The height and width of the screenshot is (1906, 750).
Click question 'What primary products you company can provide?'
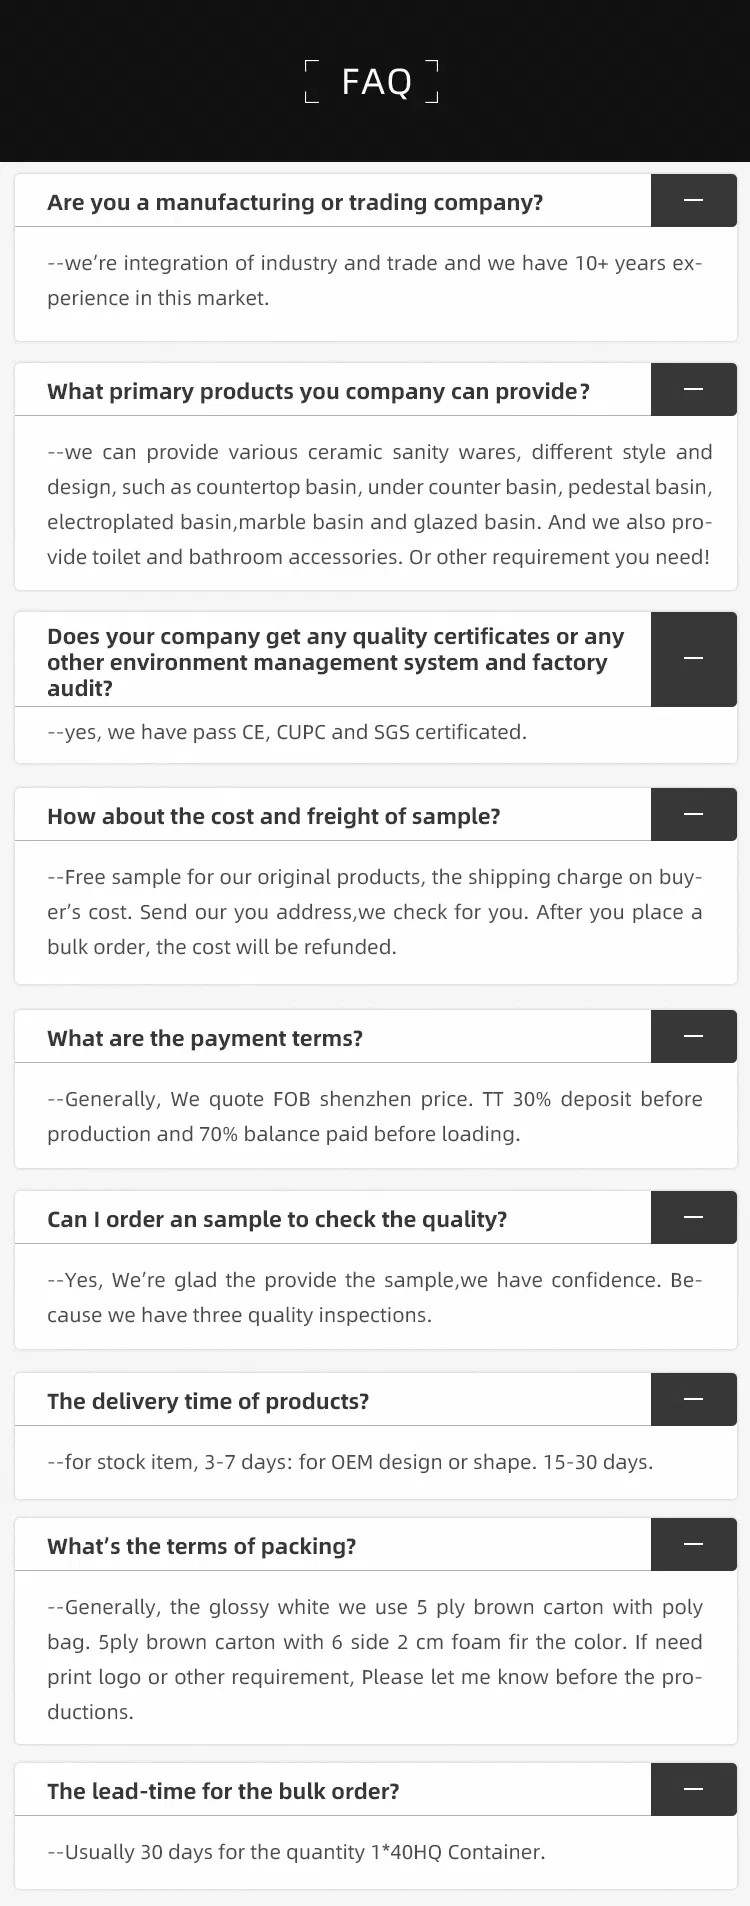(x=318, y=391)
